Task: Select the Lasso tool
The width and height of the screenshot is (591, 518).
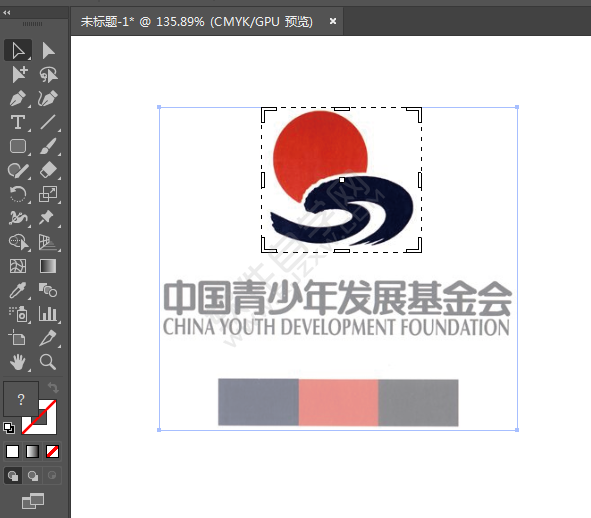Action: (48, 75)
